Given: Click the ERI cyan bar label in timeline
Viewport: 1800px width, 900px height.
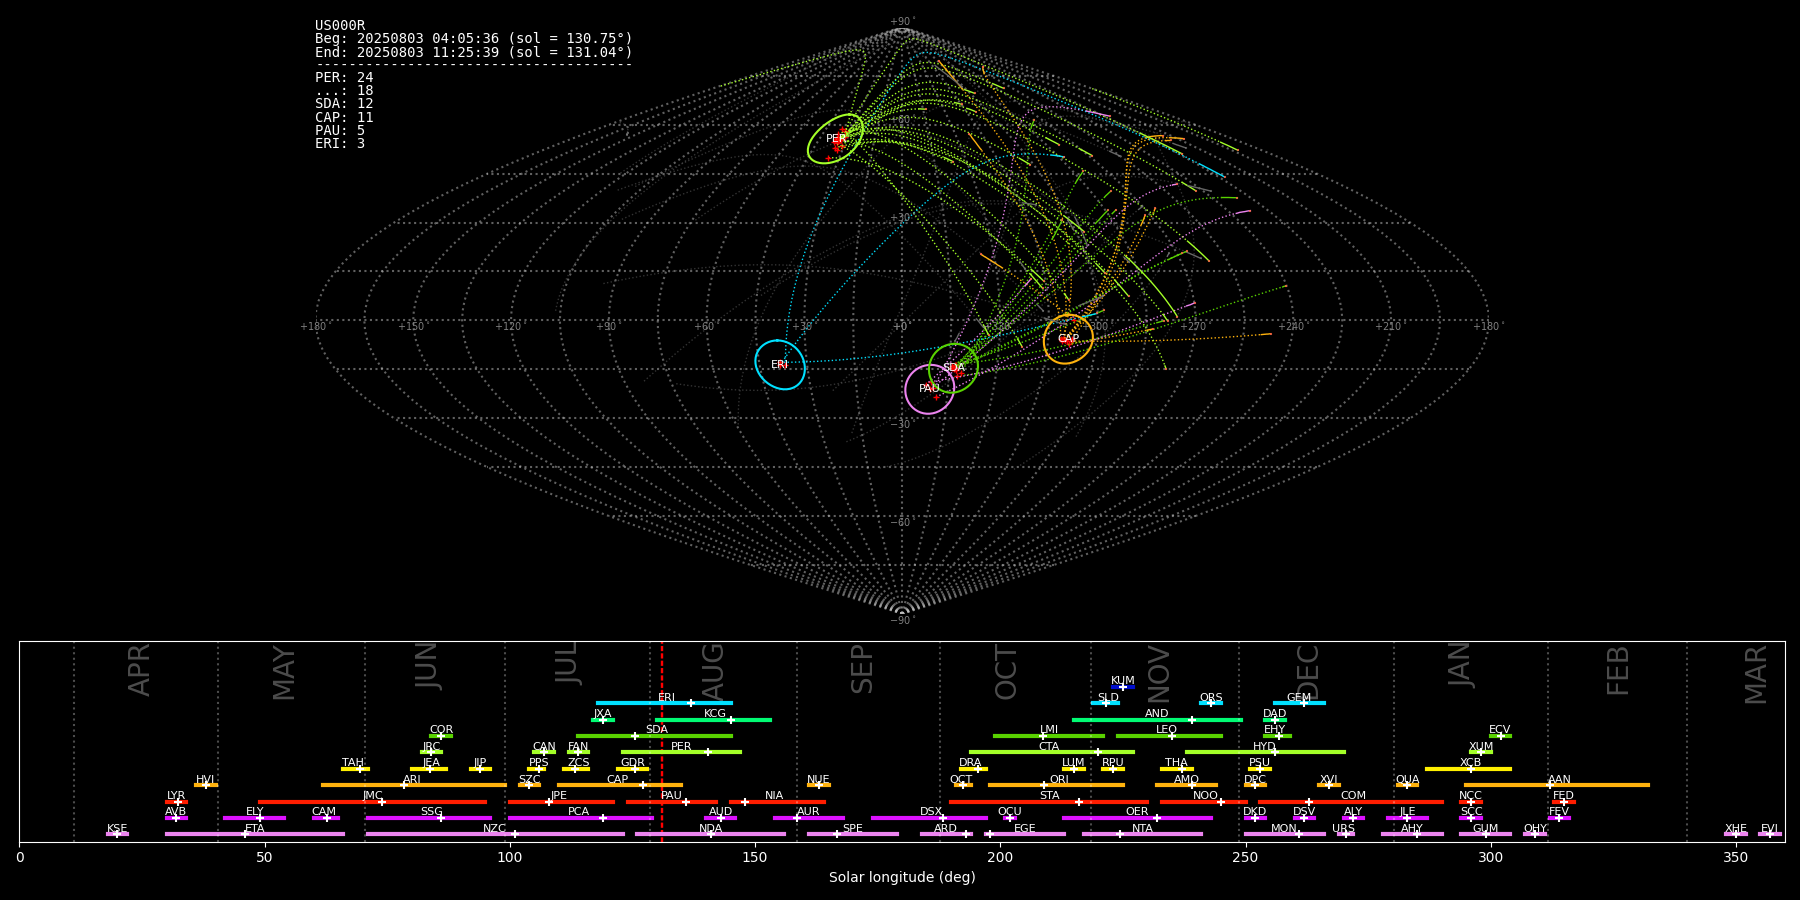Looking at the screenshot, I should click(667, 698).
